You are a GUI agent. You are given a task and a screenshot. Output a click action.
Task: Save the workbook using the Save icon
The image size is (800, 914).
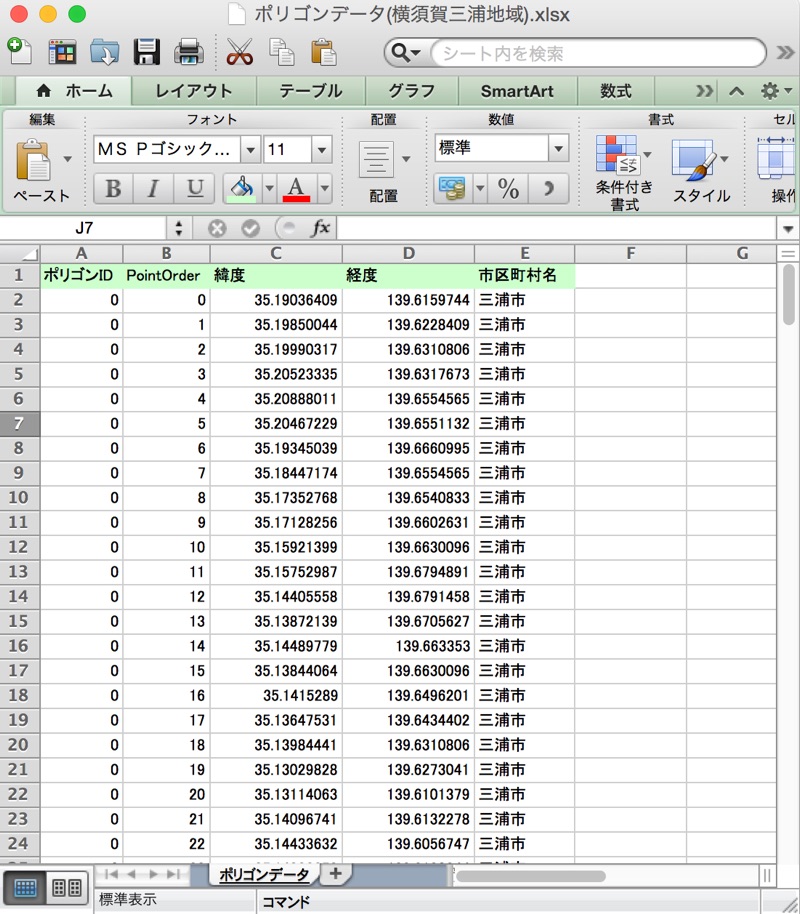tap(148, 51)
